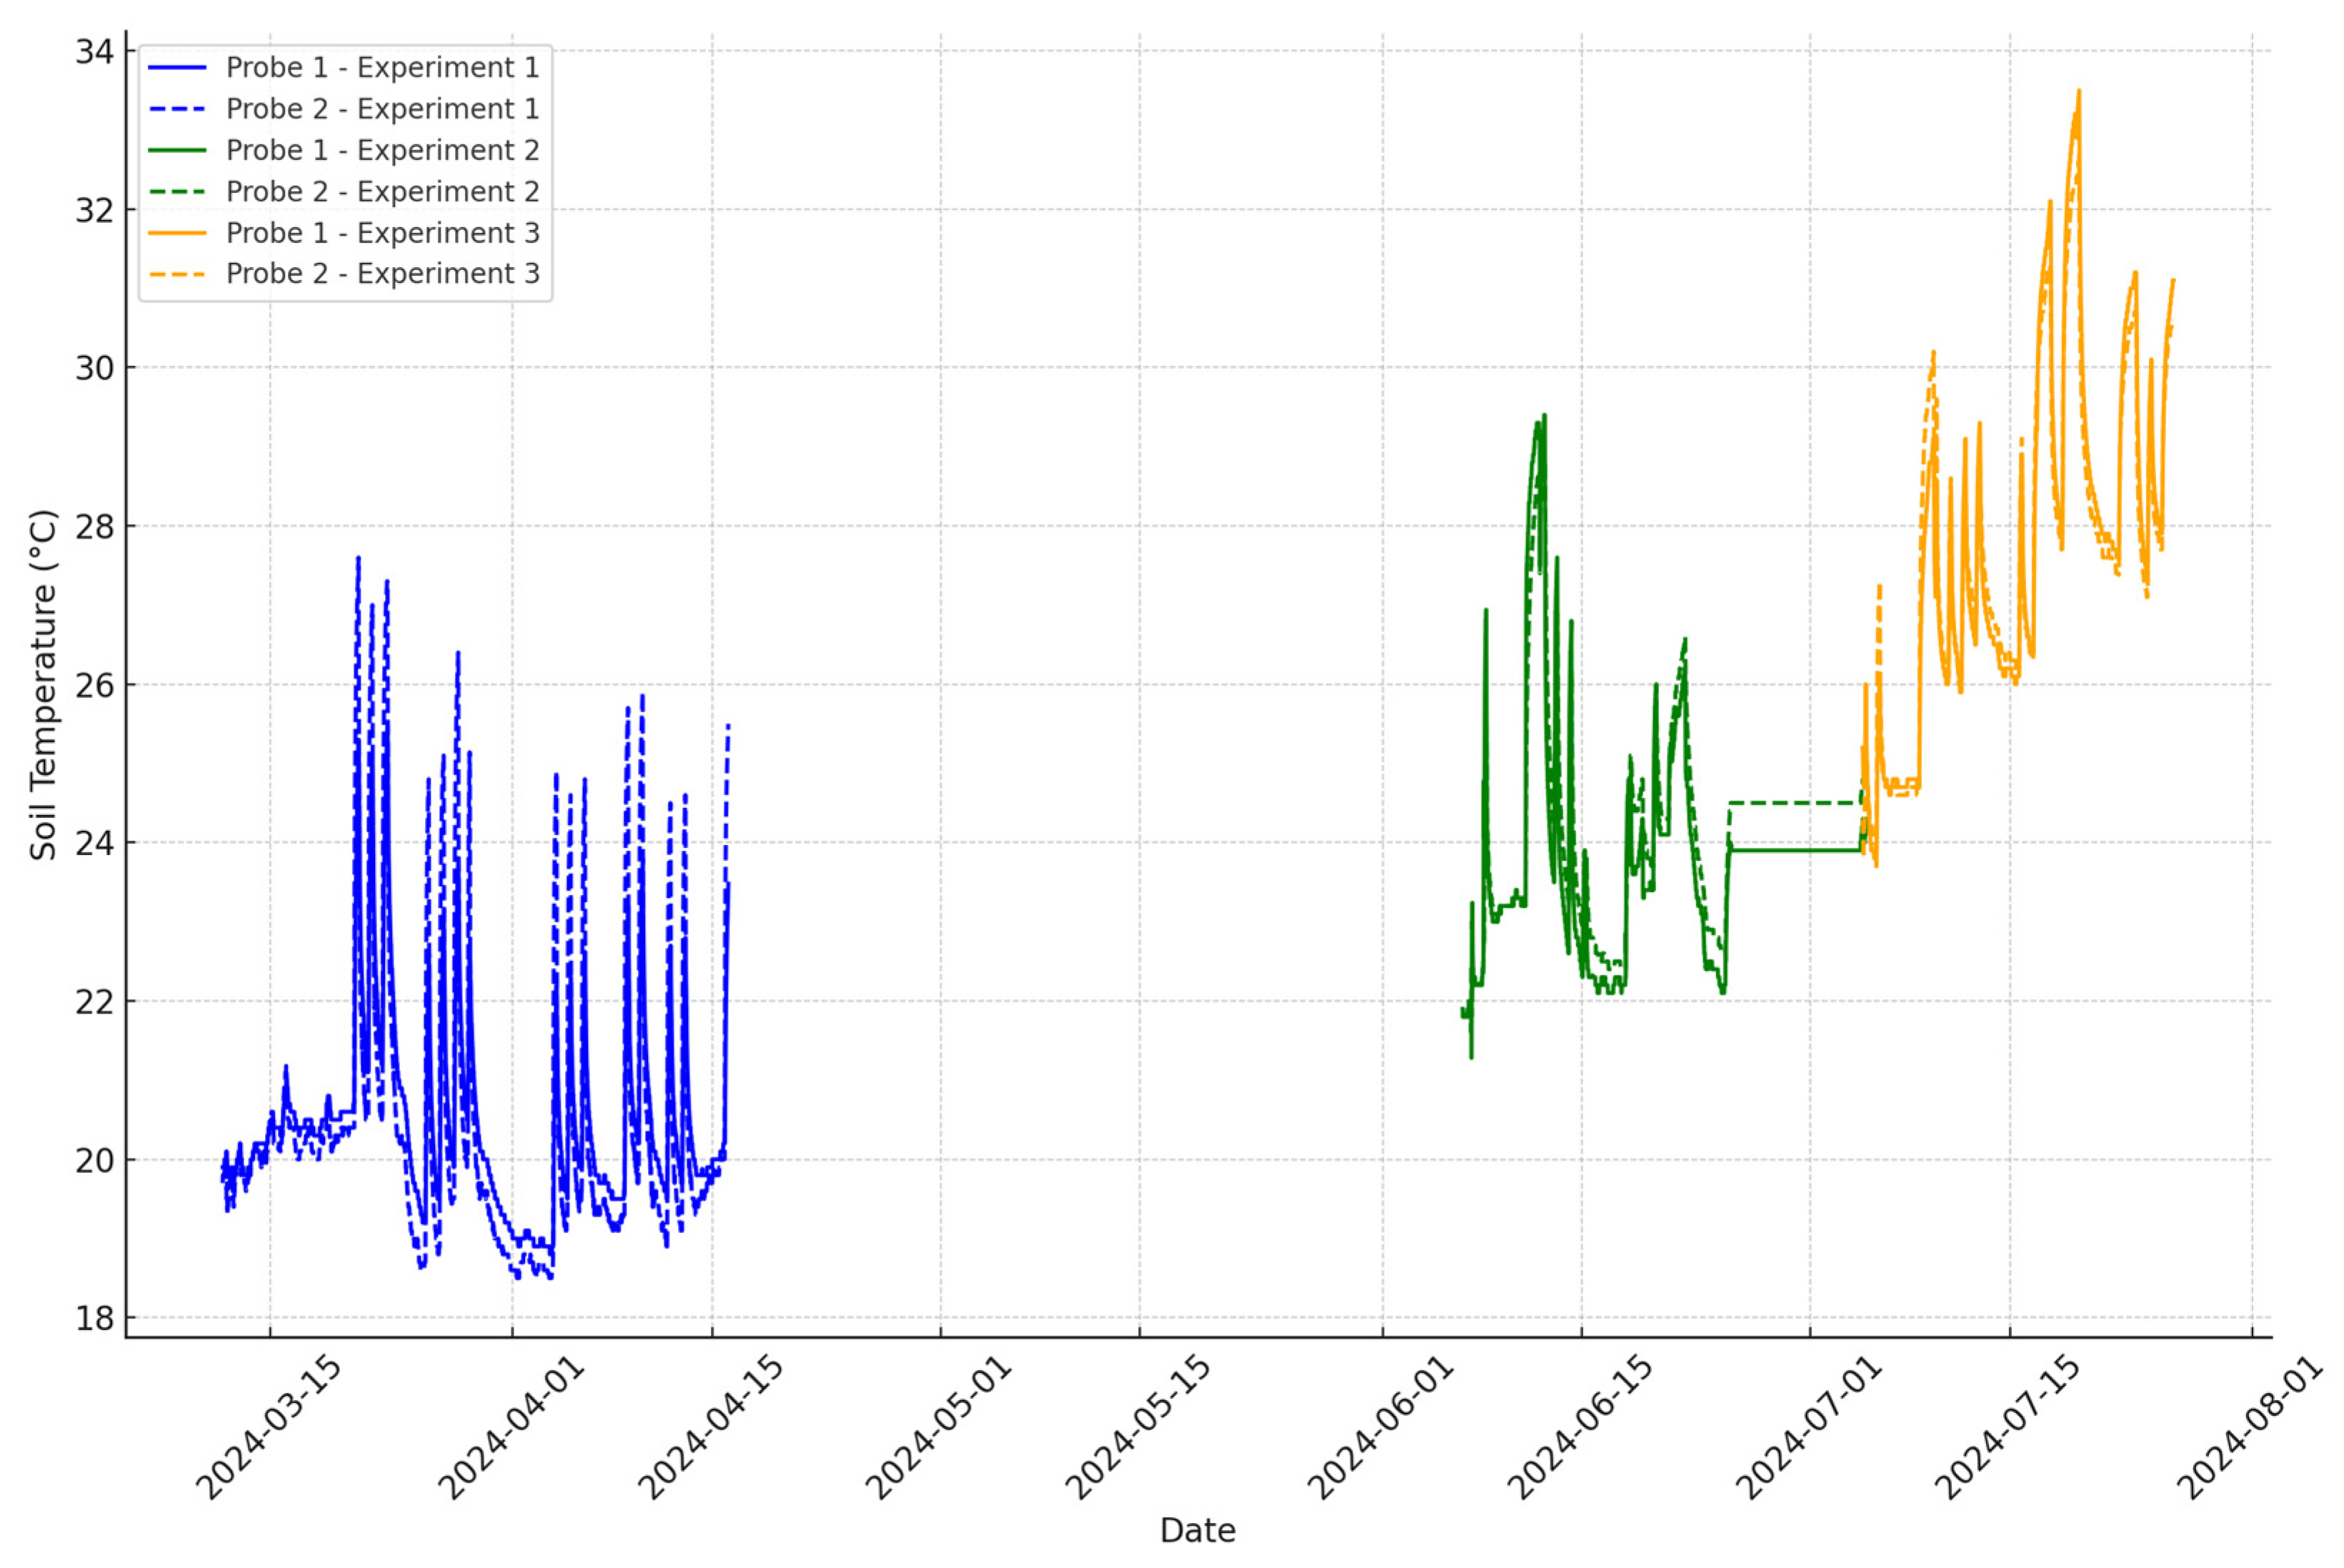Click the Probe 2 - Experiment 3 legend label
The height and width of the screenshot is (1568, 2344).
(382, 273)
